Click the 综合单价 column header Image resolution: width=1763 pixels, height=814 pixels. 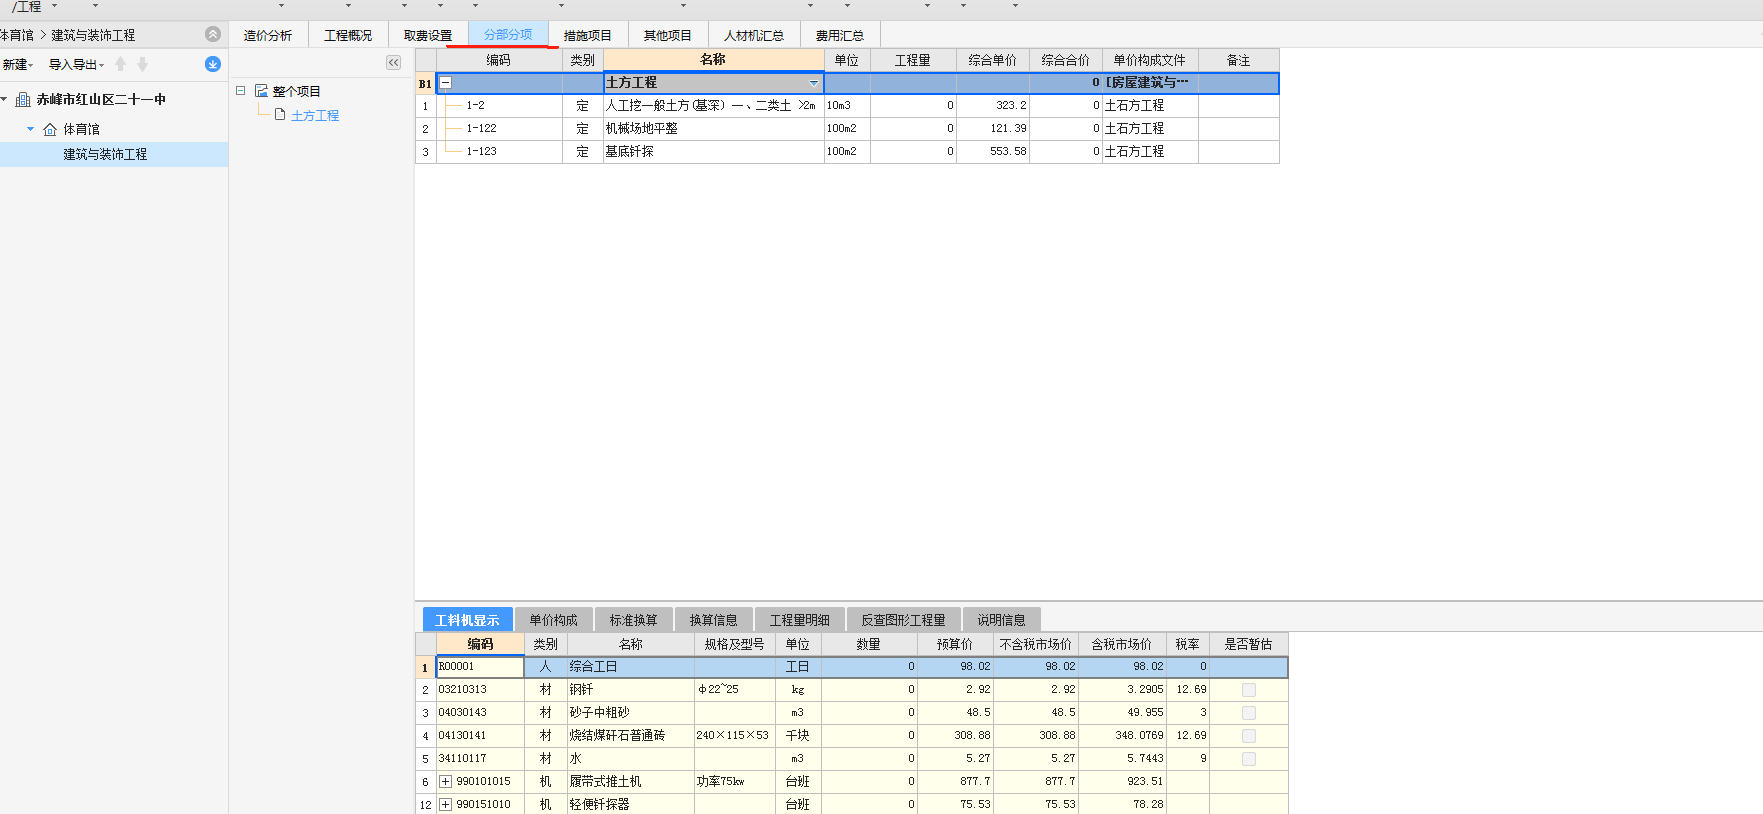point(993,60)
